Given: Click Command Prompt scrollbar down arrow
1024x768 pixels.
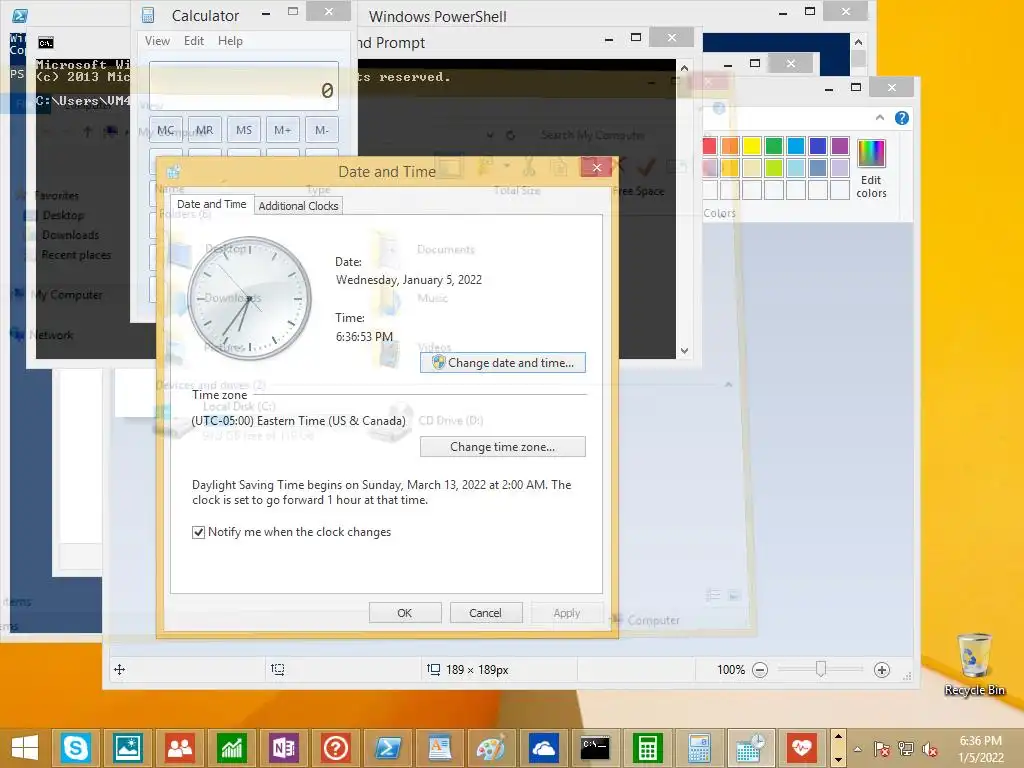Looking at the screenshot, I should tap(684, 351).
